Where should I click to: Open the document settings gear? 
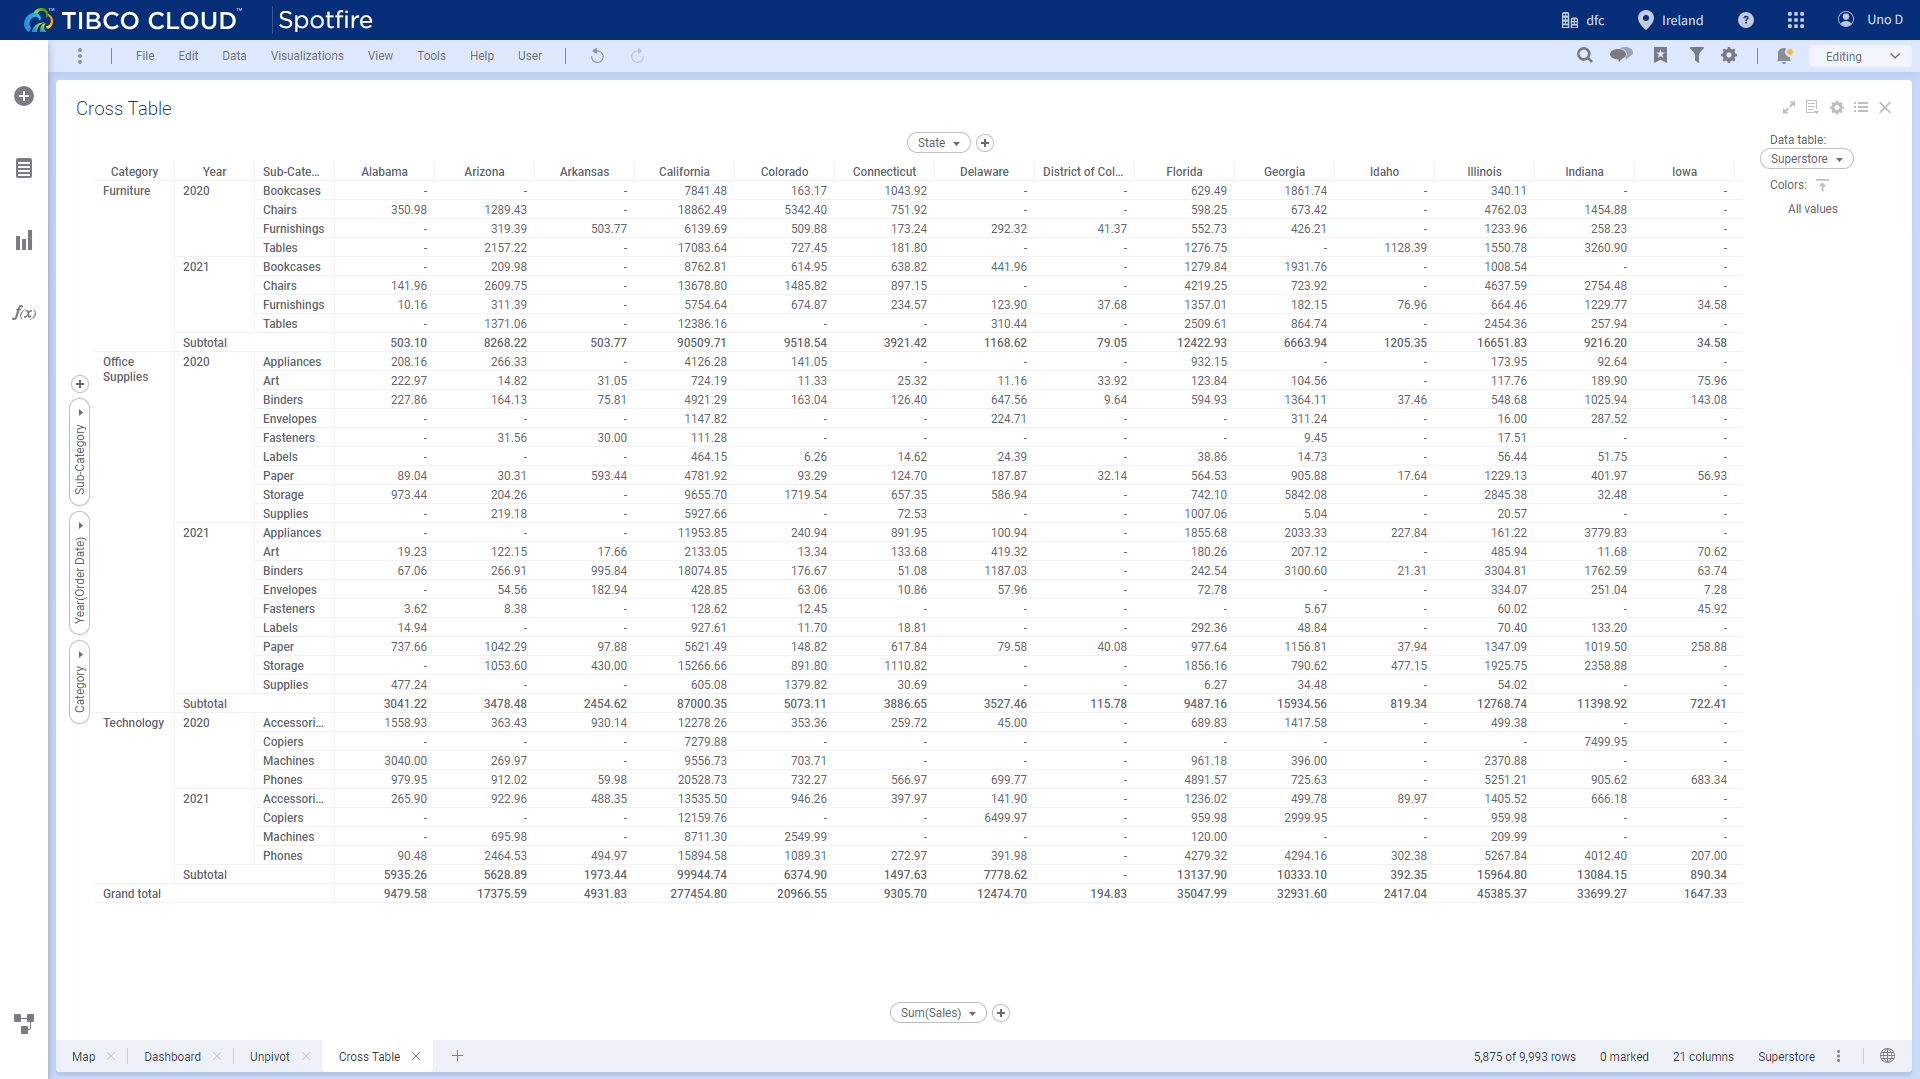(1729, 55)
